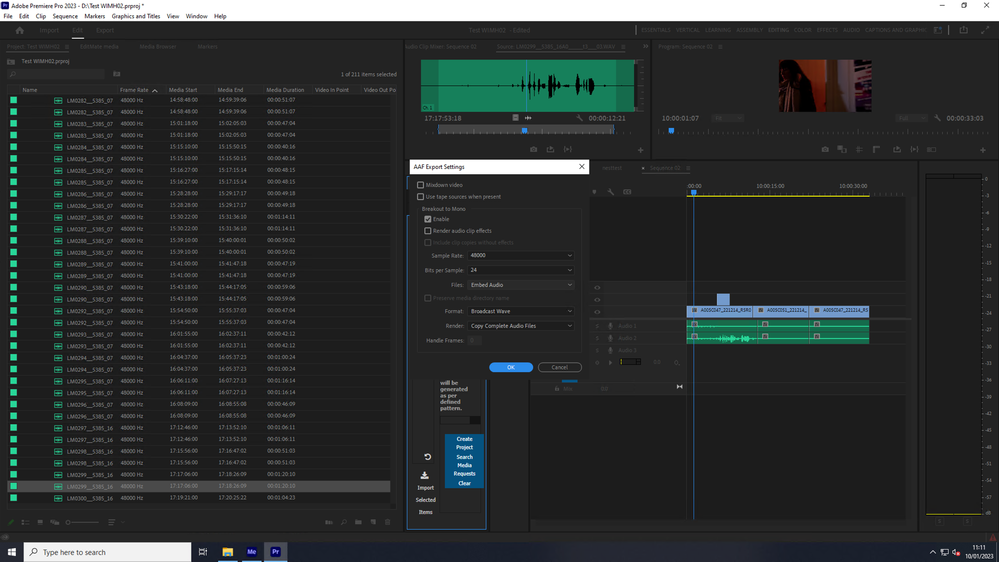Screen dimensions: 999x562
Task: Click Project panel delete trash icon
Action: 387,522
